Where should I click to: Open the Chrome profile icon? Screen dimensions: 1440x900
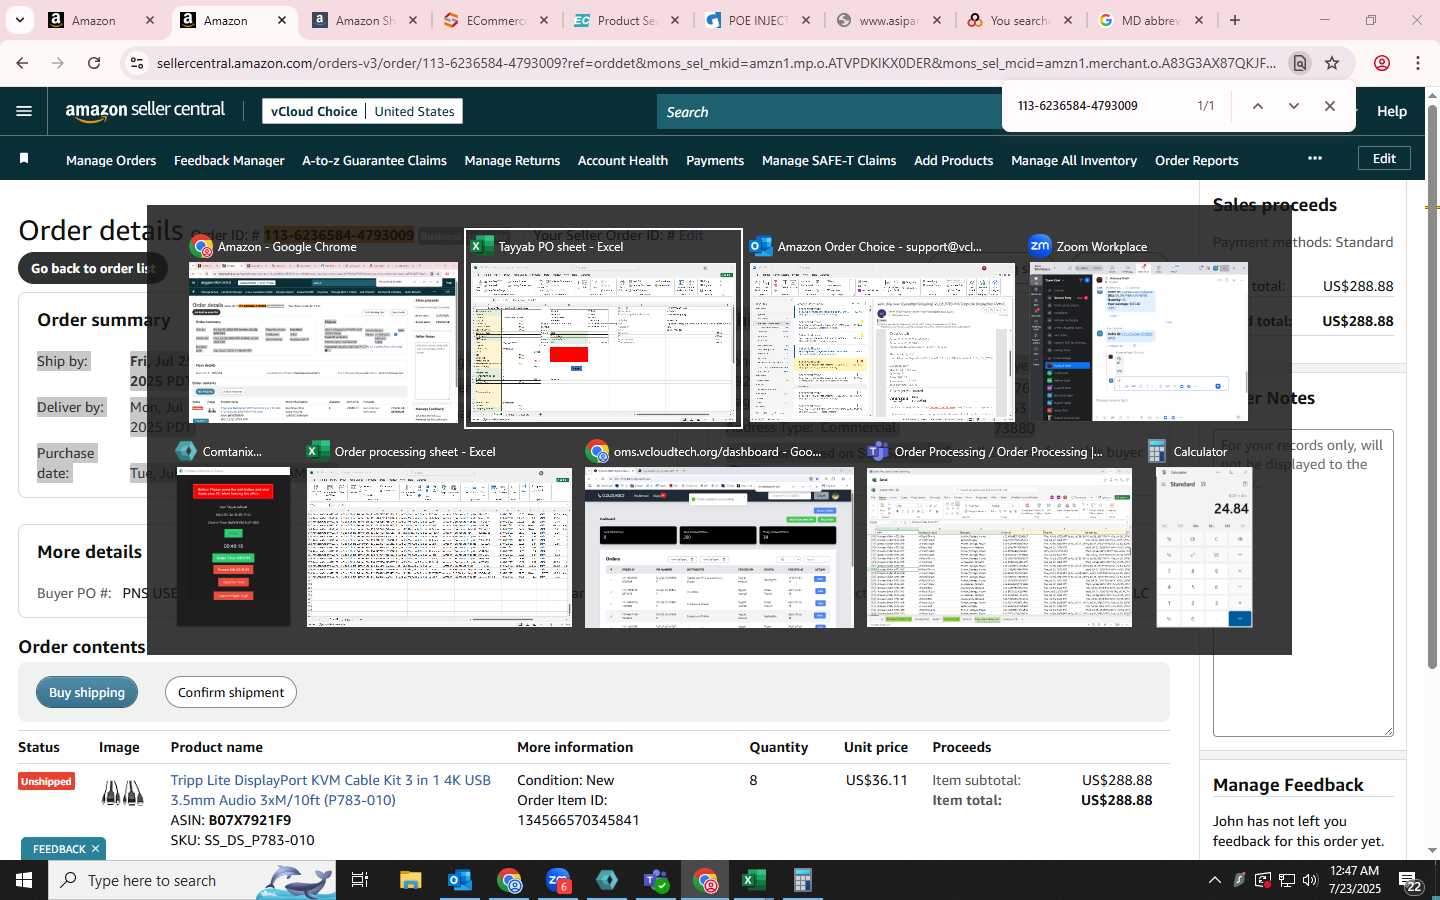1382,63
